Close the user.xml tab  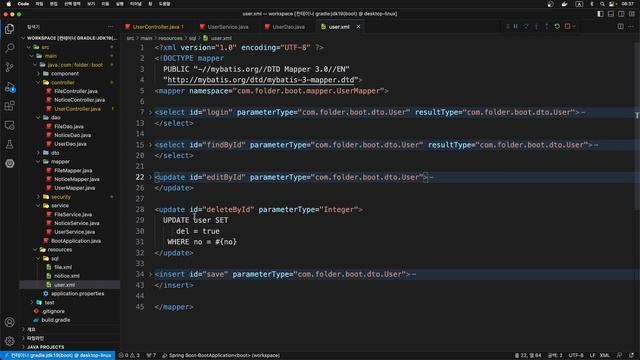pyautogui.click(x=358, y=27)
